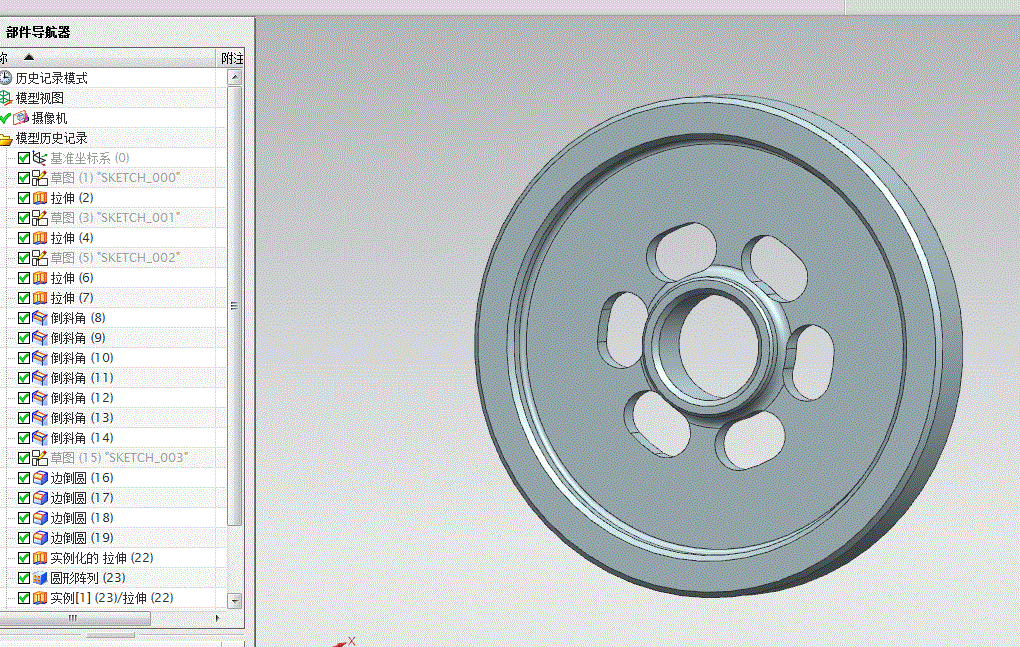Click the extrude icon of 拉伸 (4)
The width and height of the screenshot is (1020, 647).
click(40, 238)
